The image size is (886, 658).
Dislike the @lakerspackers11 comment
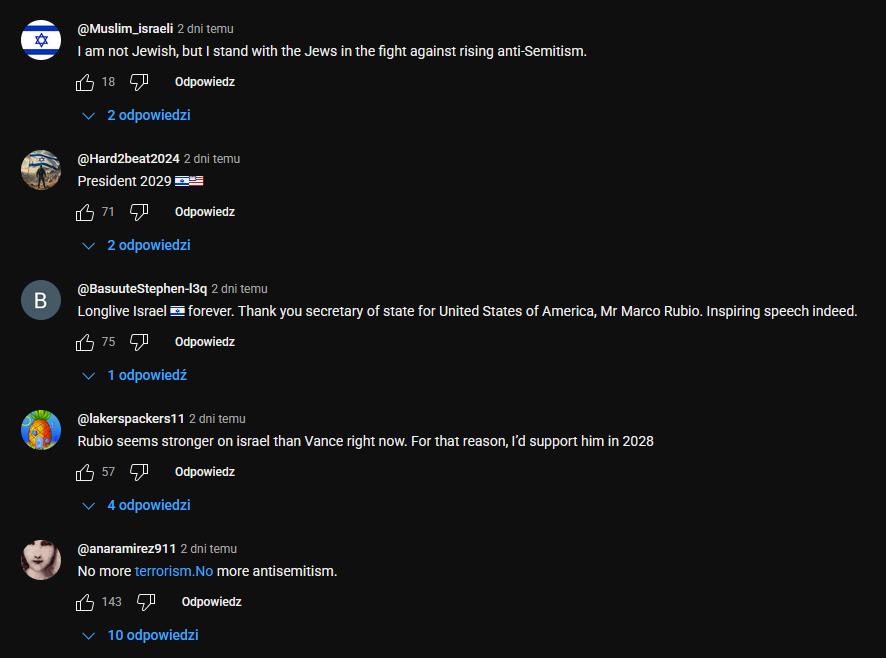click(139, 472)
